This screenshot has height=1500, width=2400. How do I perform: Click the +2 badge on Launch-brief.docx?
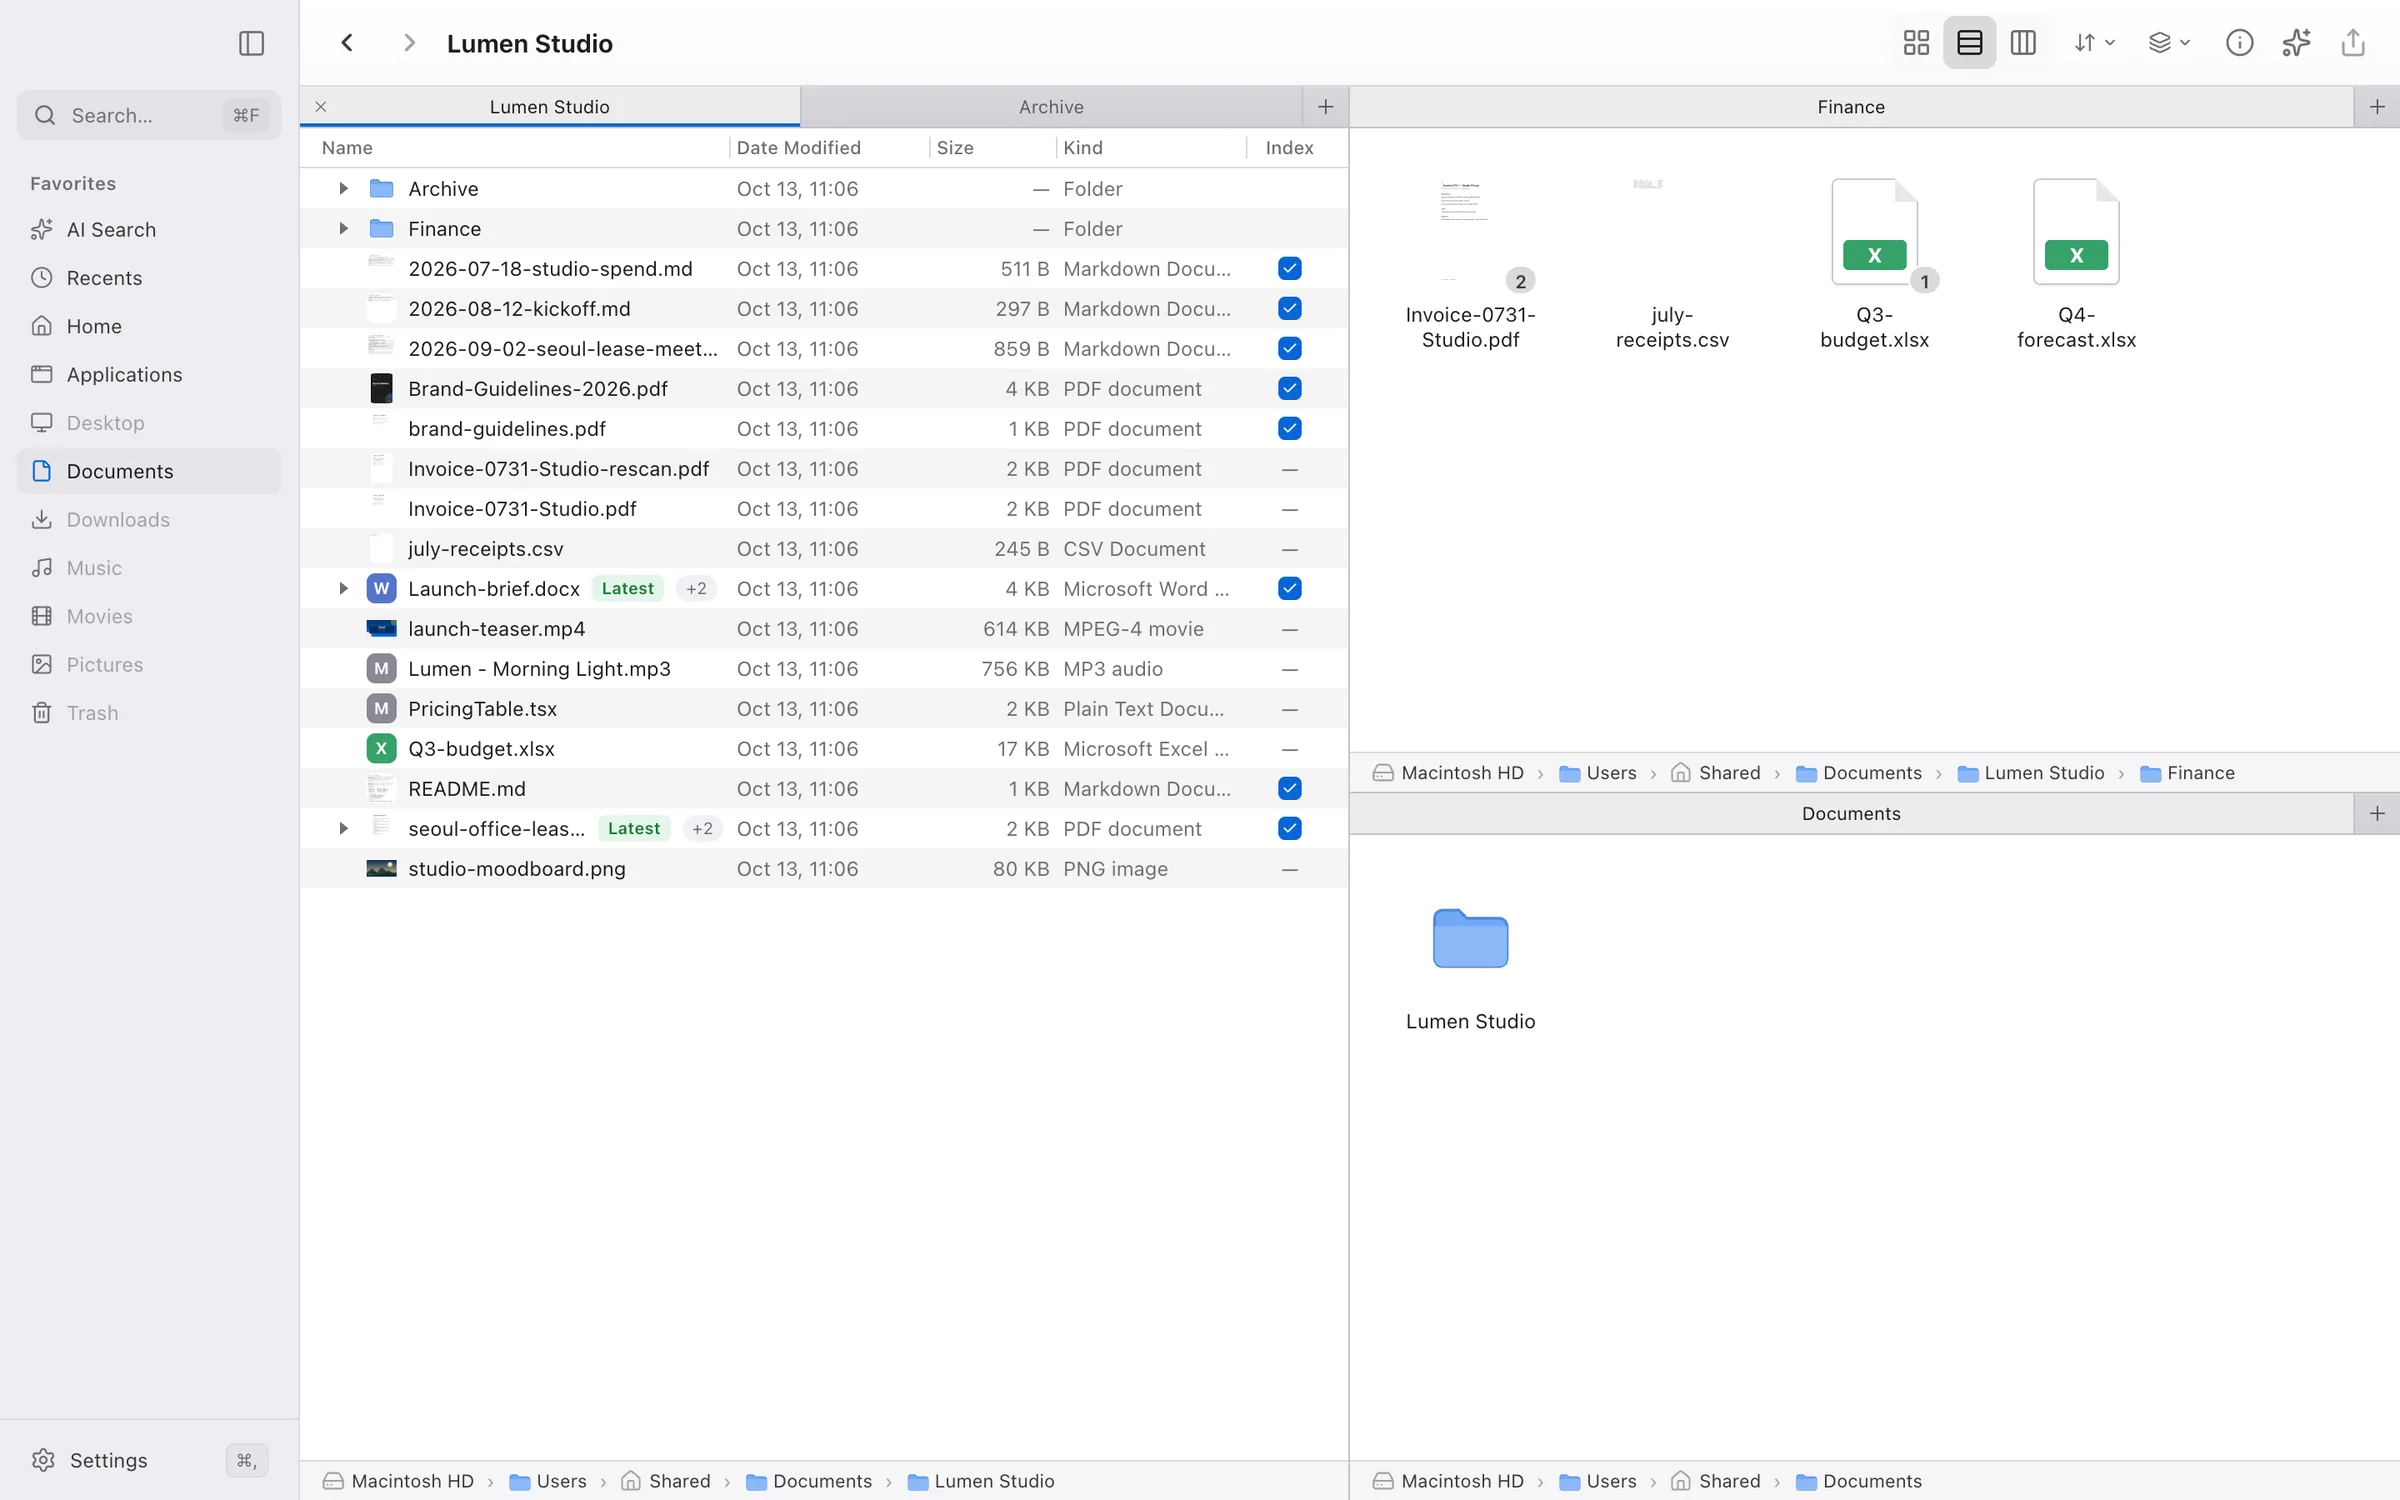pos(697,589)
